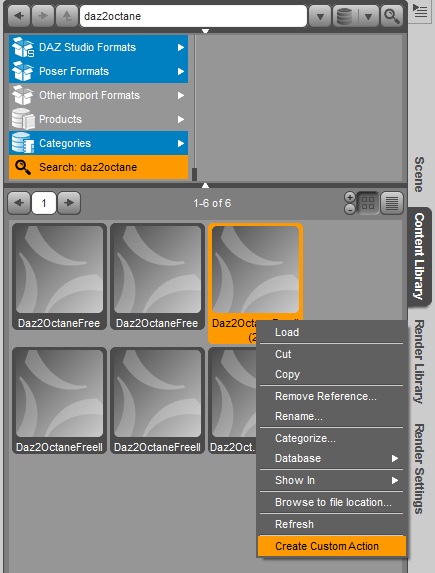Click the Products database icon
Image resolution: width=435 pixels, height=573 pixels.
click(23, 119)
